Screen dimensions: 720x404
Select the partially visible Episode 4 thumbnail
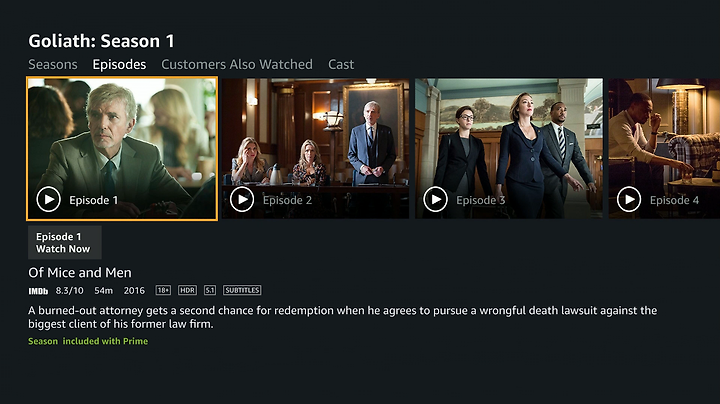(x=664, y=148)
